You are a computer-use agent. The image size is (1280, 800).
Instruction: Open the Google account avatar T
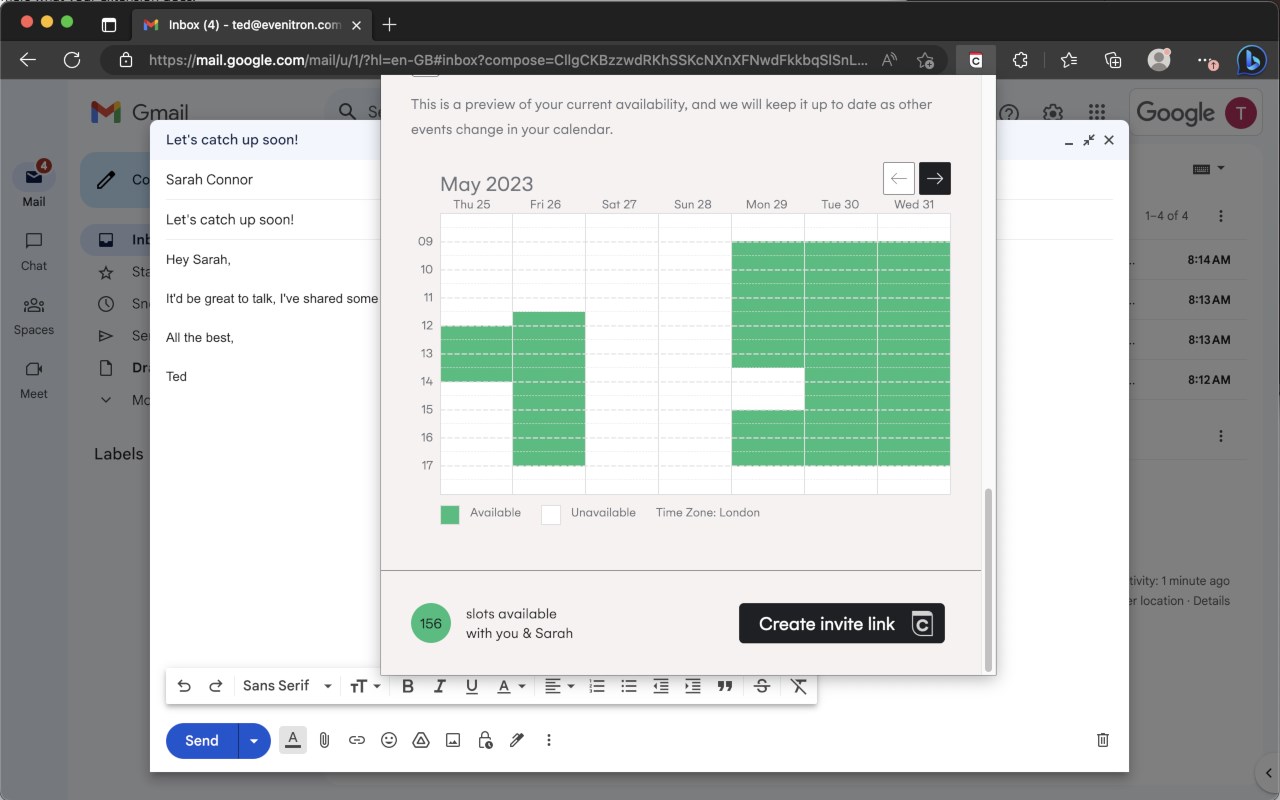click(1241, 113)
